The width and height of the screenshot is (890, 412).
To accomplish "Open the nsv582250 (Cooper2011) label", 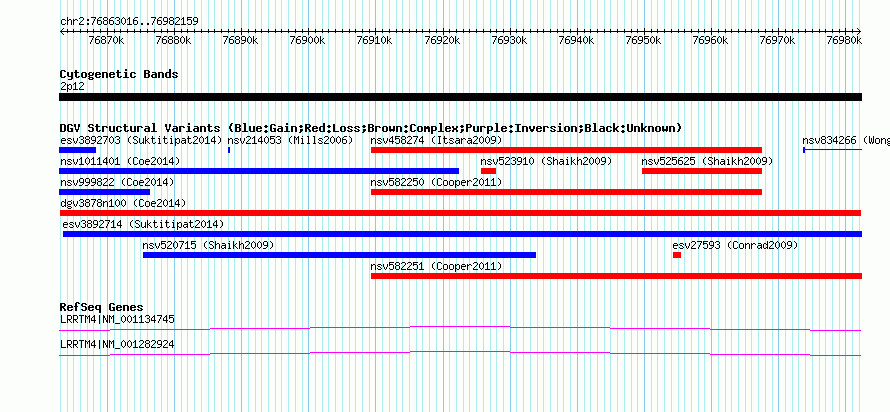I will (436, 182).
